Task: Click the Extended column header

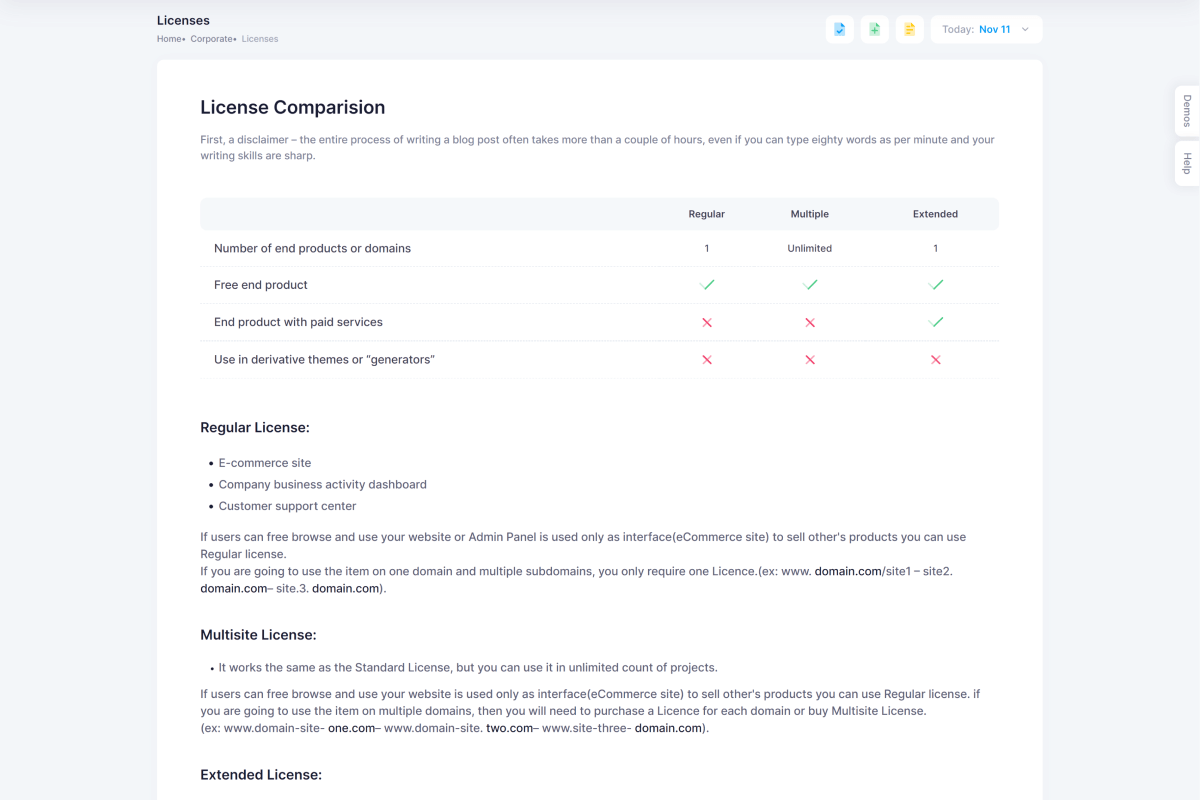Action: (x=935, y=214)
